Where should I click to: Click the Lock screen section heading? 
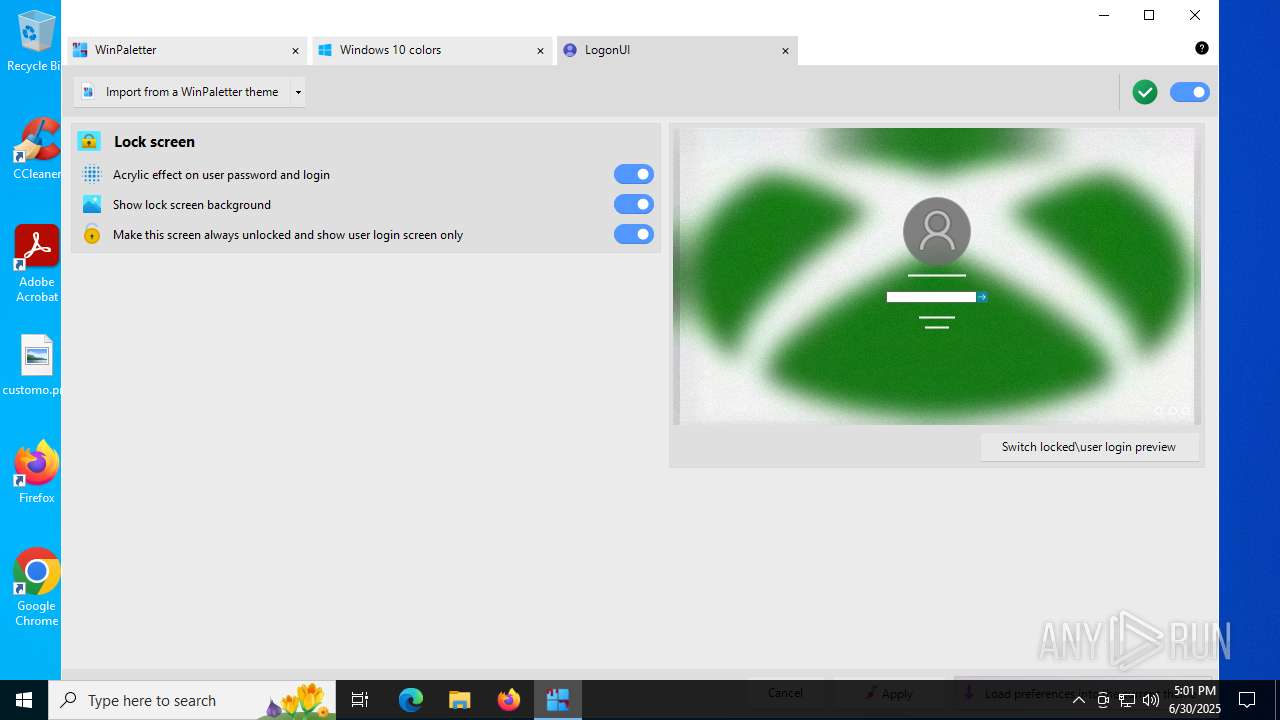154,142
